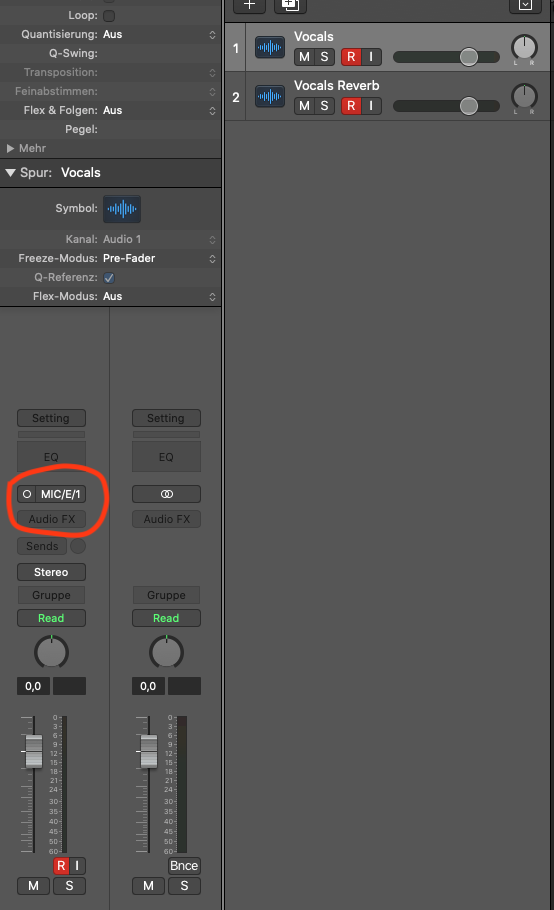Mute the Vocals track in header

coord(304,57)
